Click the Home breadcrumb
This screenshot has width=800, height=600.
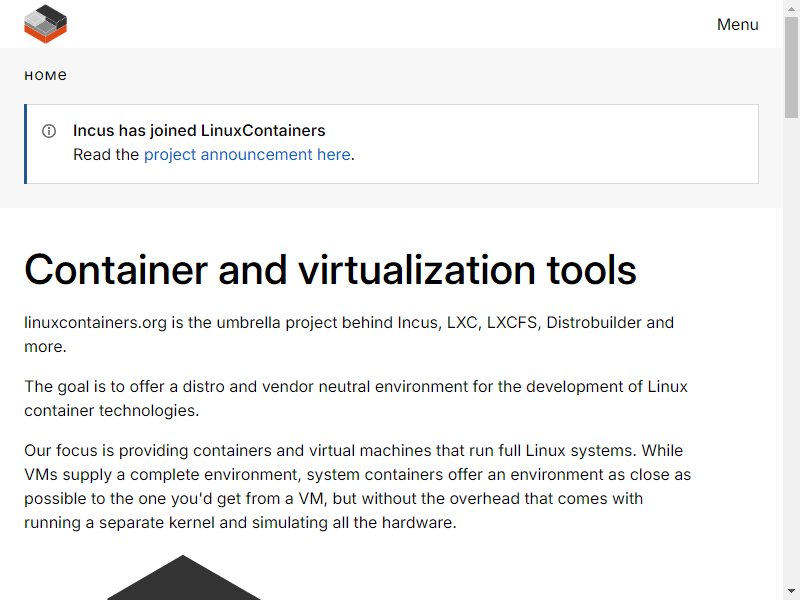pyautogui.click(x=45, y=76)
